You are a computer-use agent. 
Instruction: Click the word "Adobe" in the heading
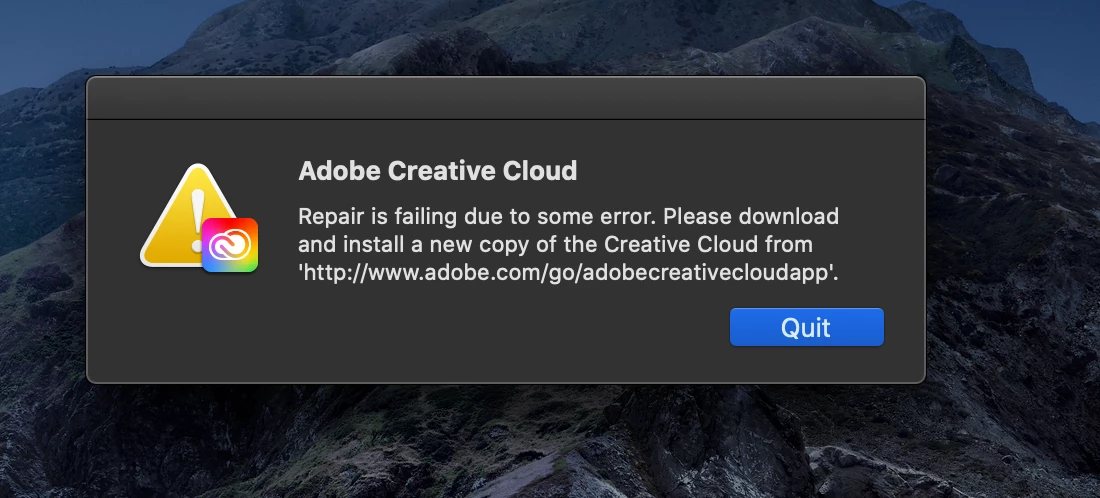pos(339,171)
